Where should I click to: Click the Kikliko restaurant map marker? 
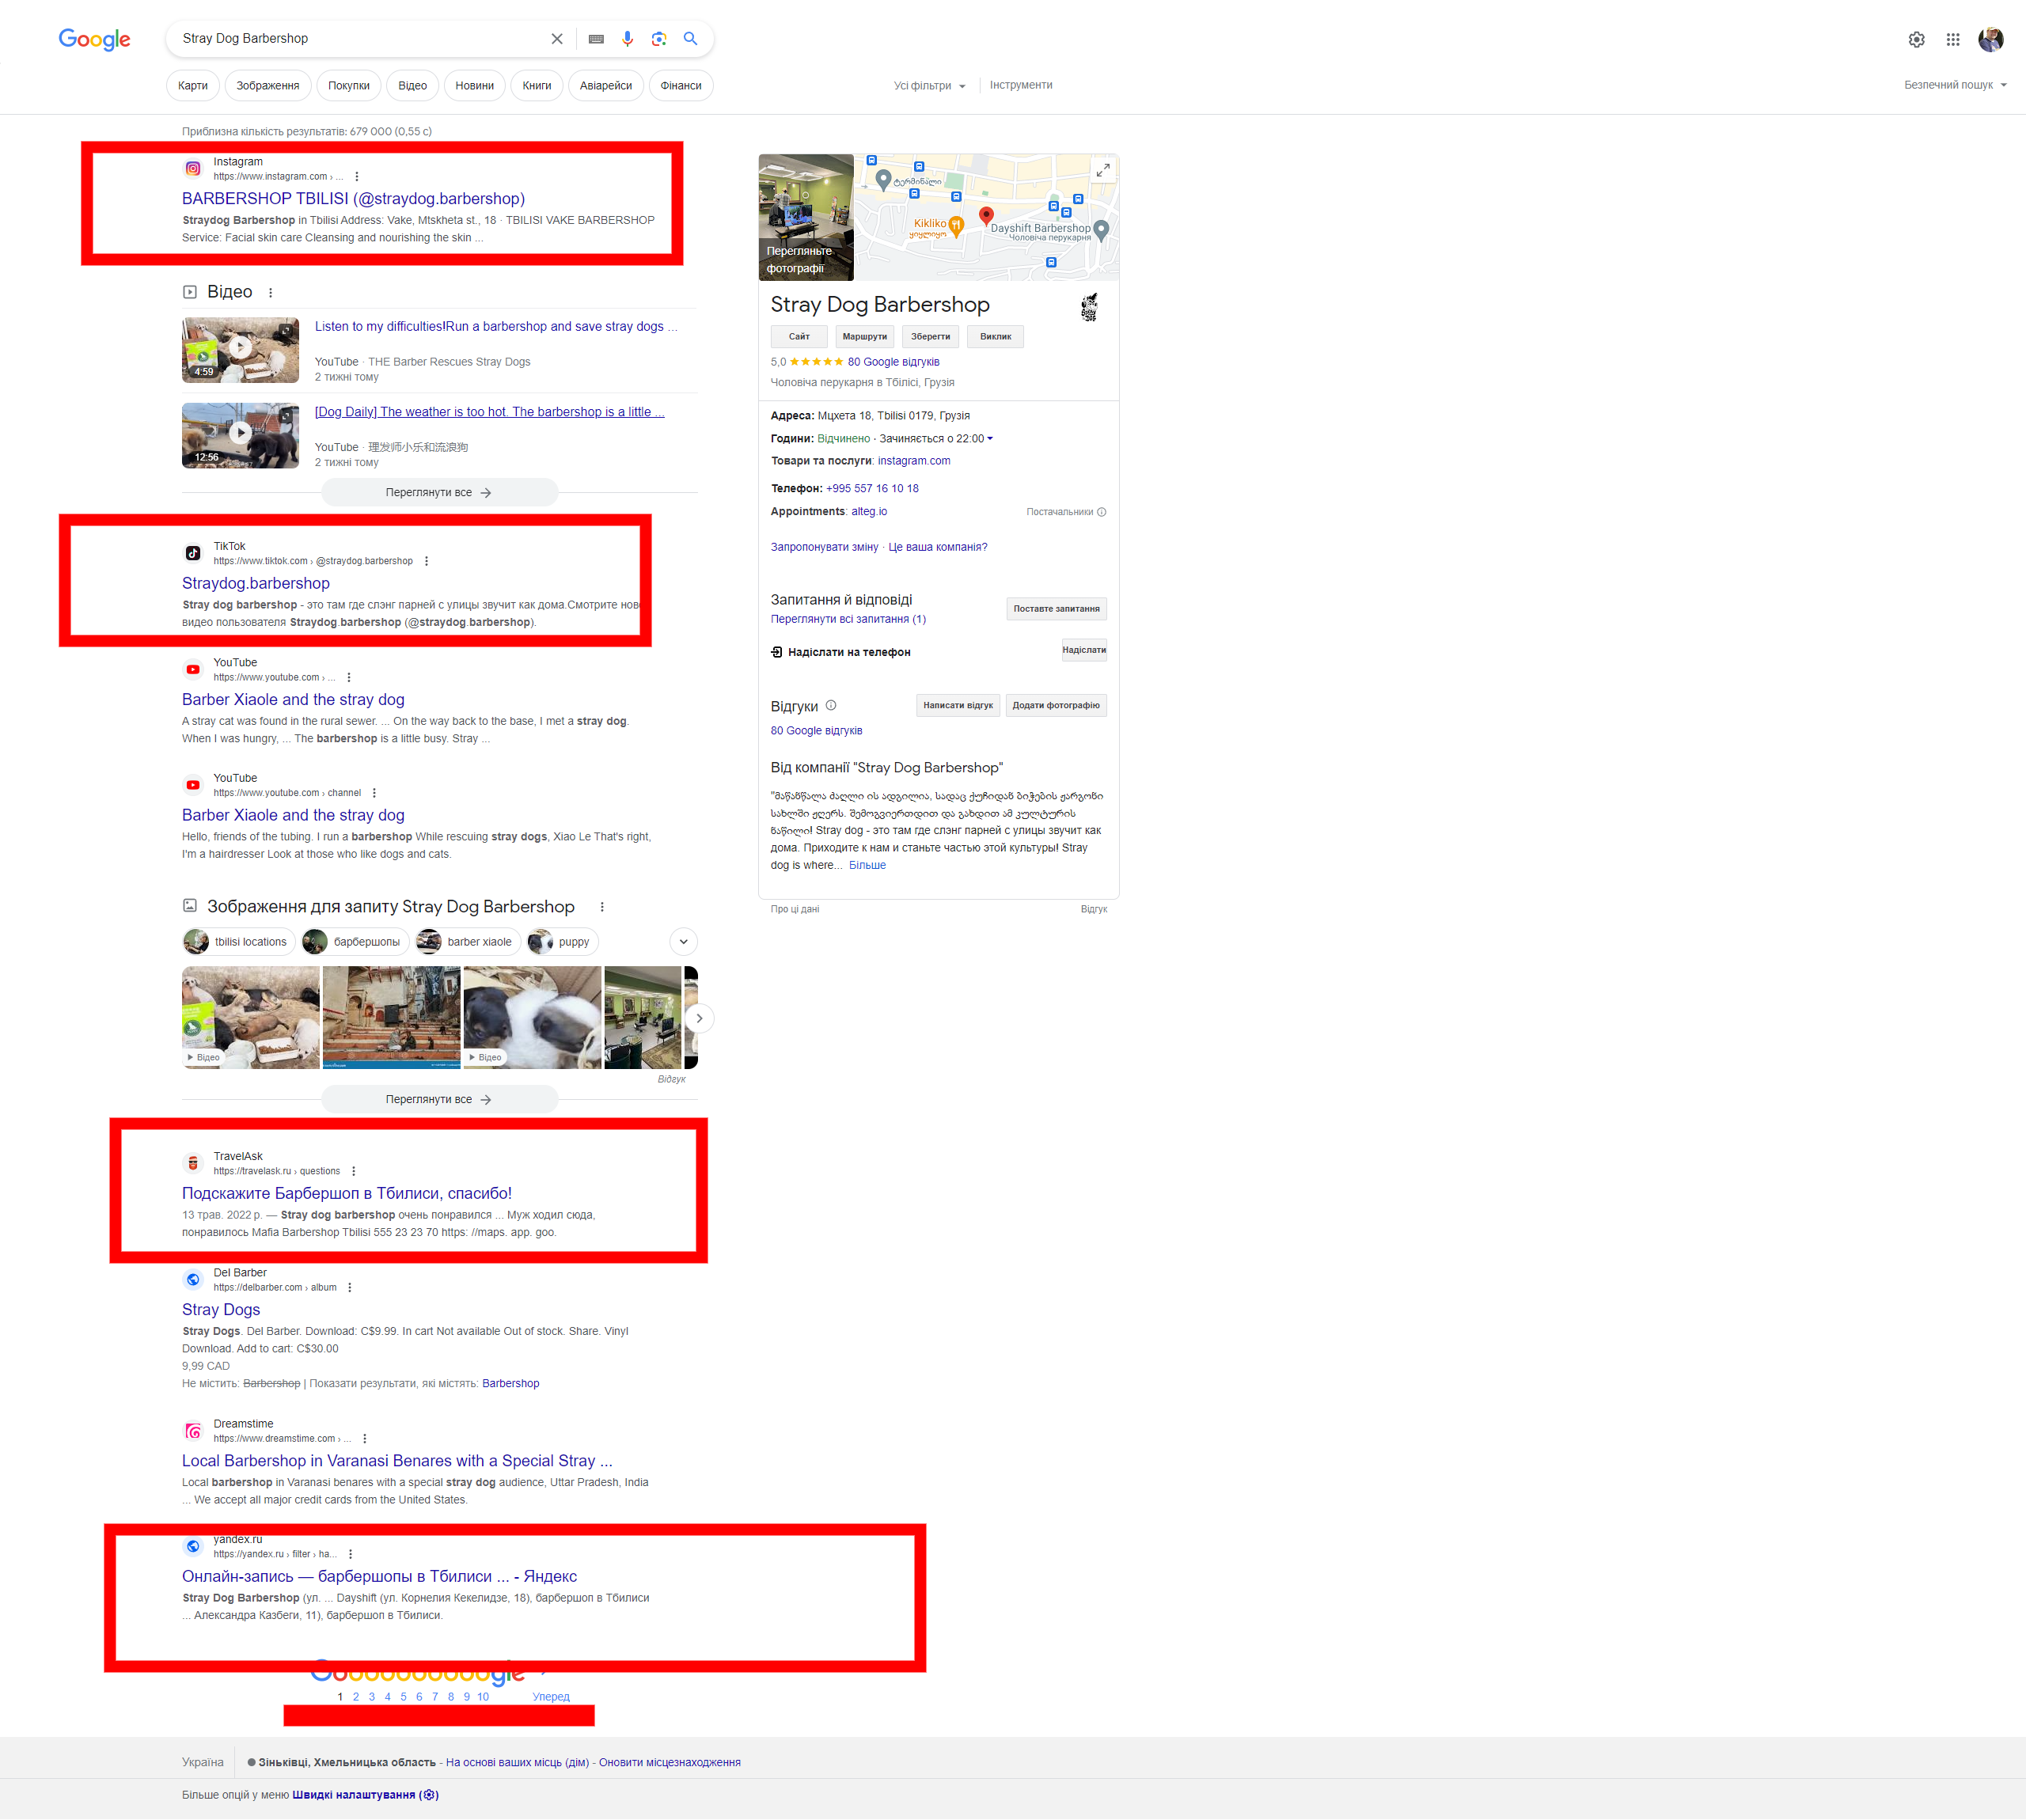(956, 226)
